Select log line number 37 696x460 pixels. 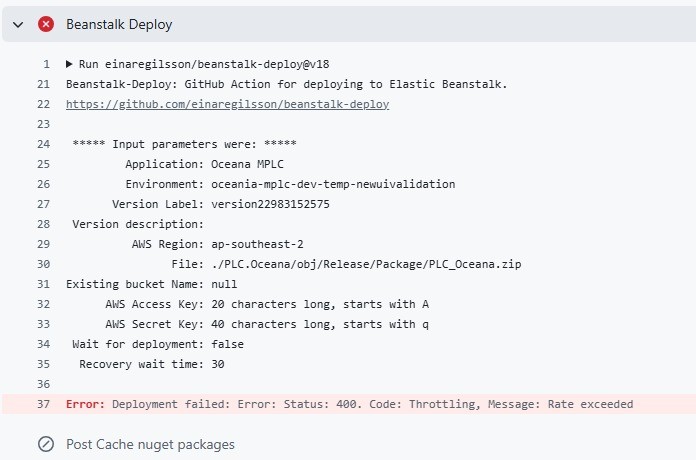click(44, 404)
